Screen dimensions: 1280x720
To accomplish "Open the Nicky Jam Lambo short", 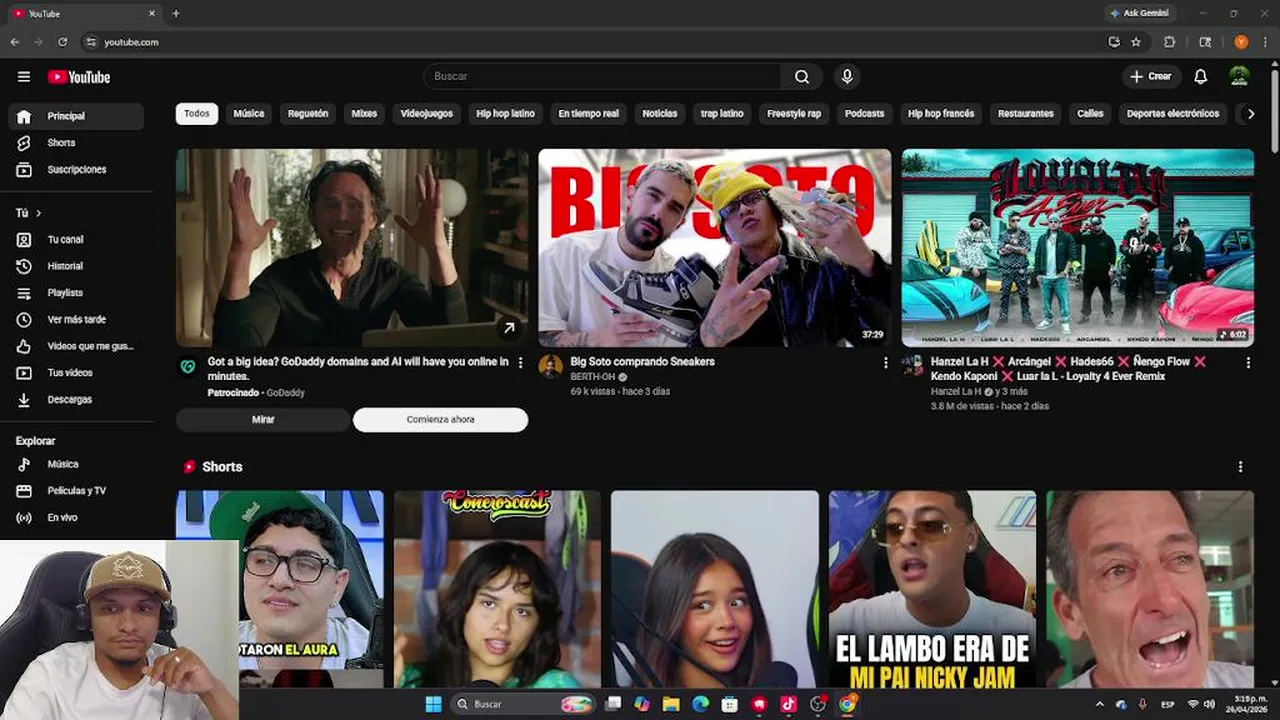I will 932,588.
